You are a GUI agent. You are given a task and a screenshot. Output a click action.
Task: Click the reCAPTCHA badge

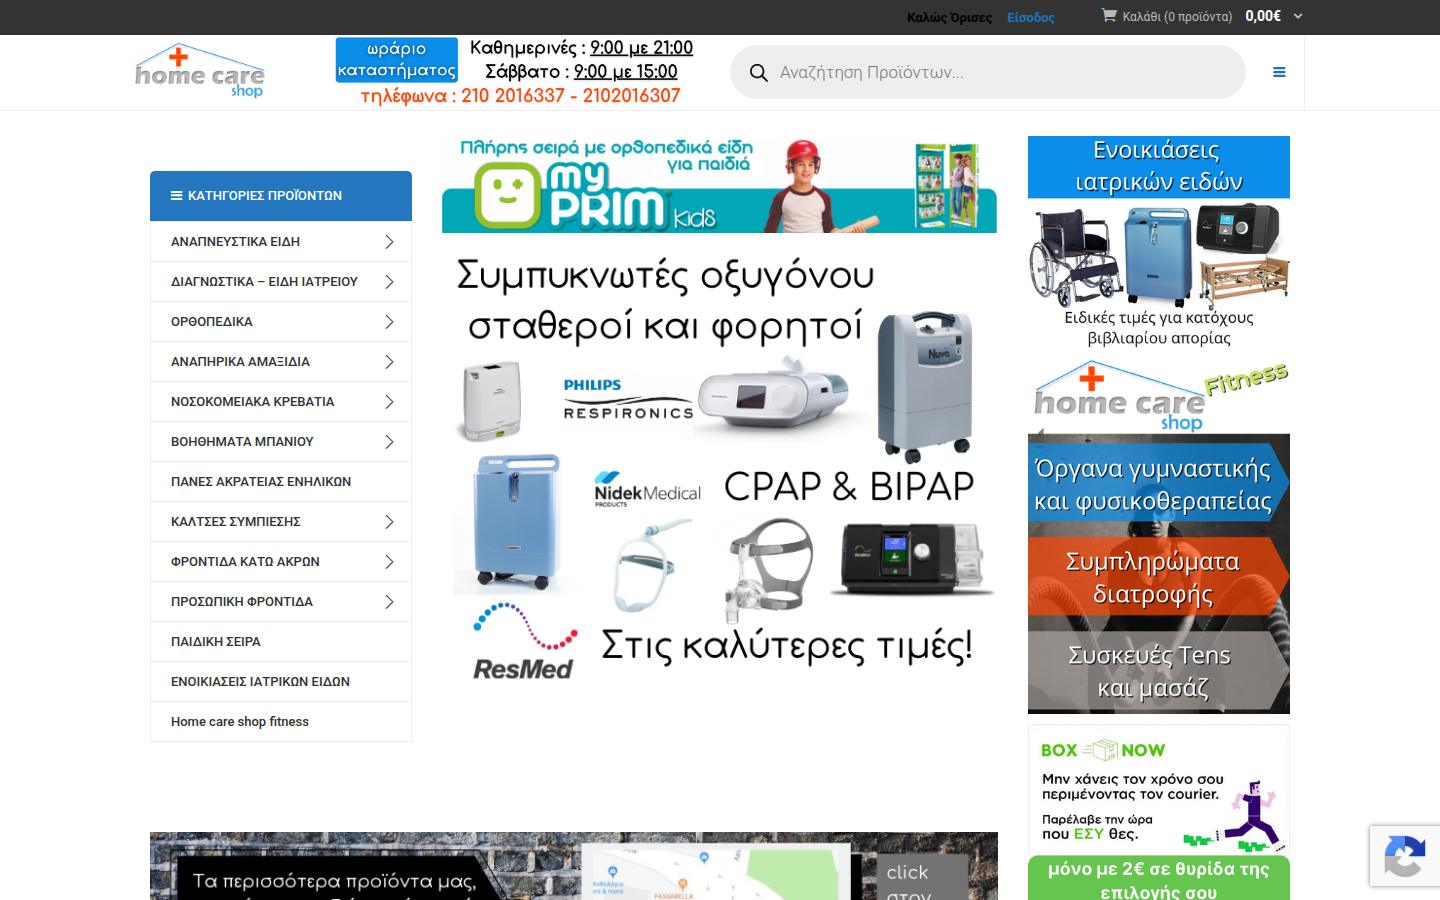coord(1404,857)
